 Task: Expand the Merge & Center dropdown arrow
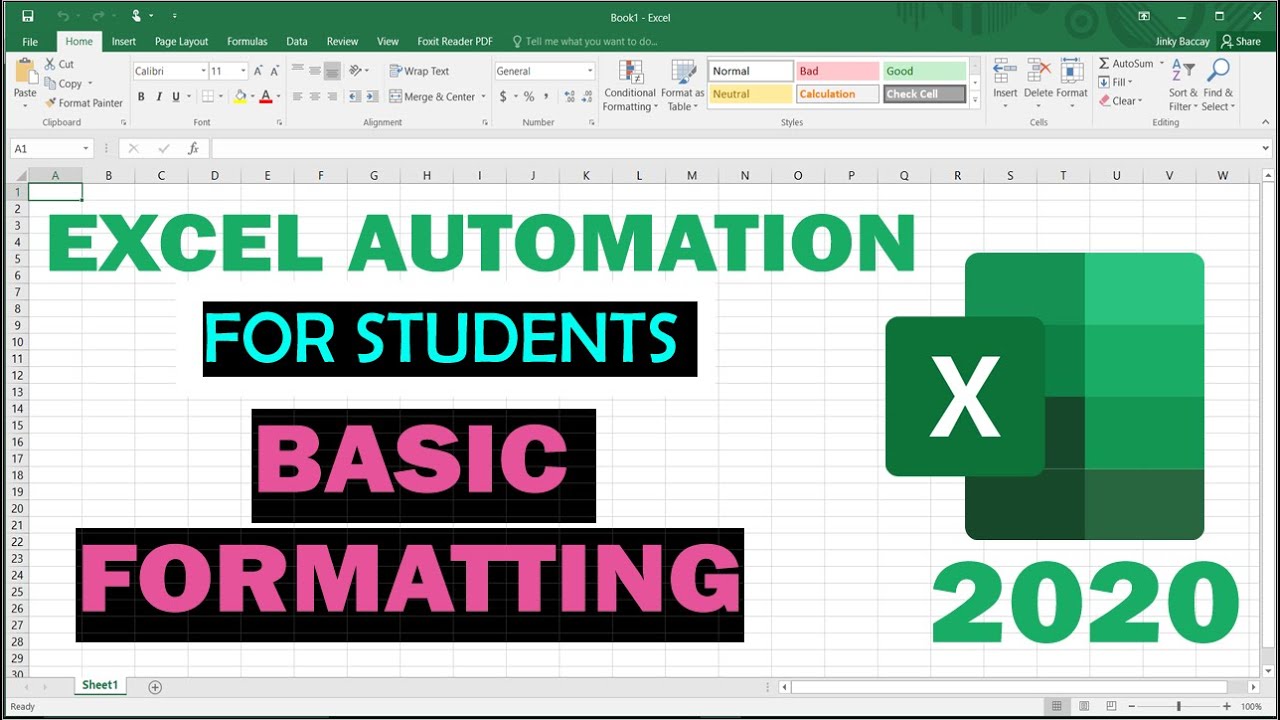point(483,97)
